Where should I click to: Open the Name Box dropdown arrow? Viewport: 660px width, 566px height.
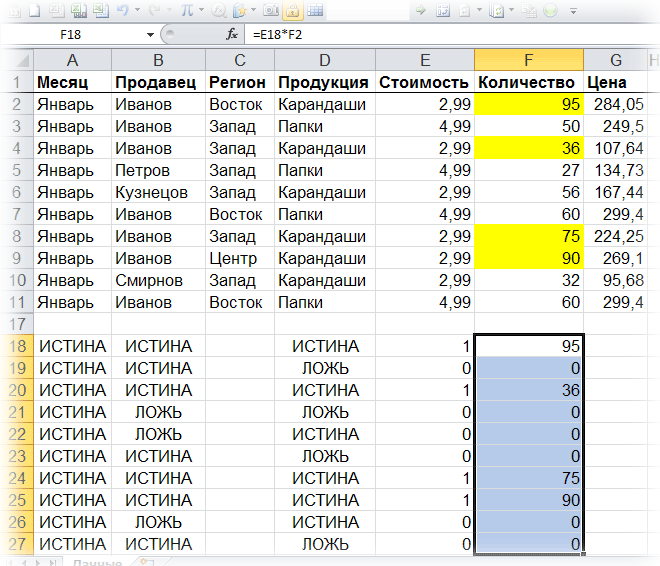tap(150, 35)
